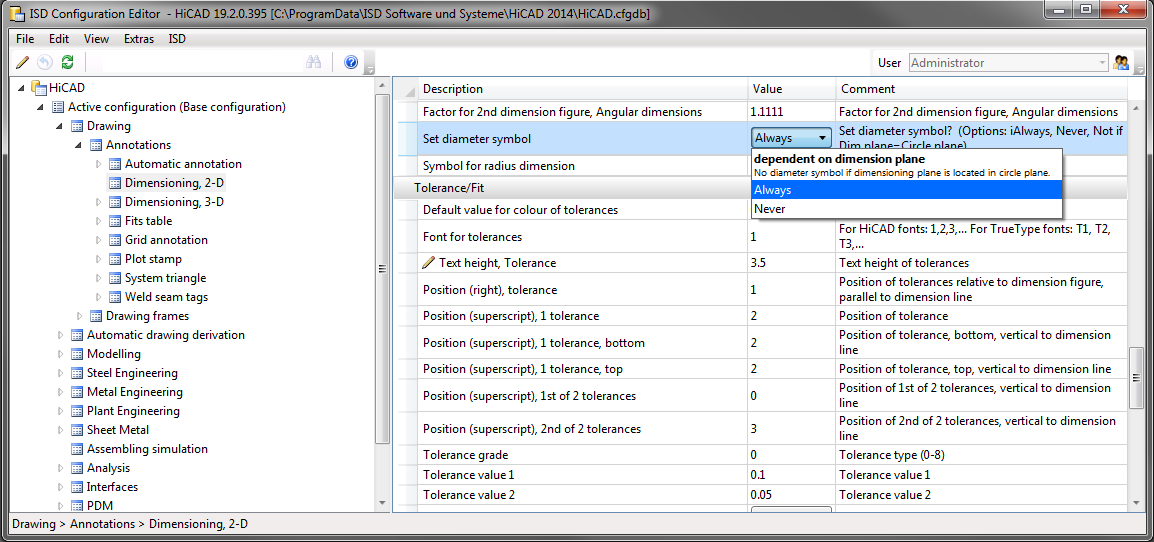
Task: Click the Text height, Tolerance value field
Action: coord(790,263)
